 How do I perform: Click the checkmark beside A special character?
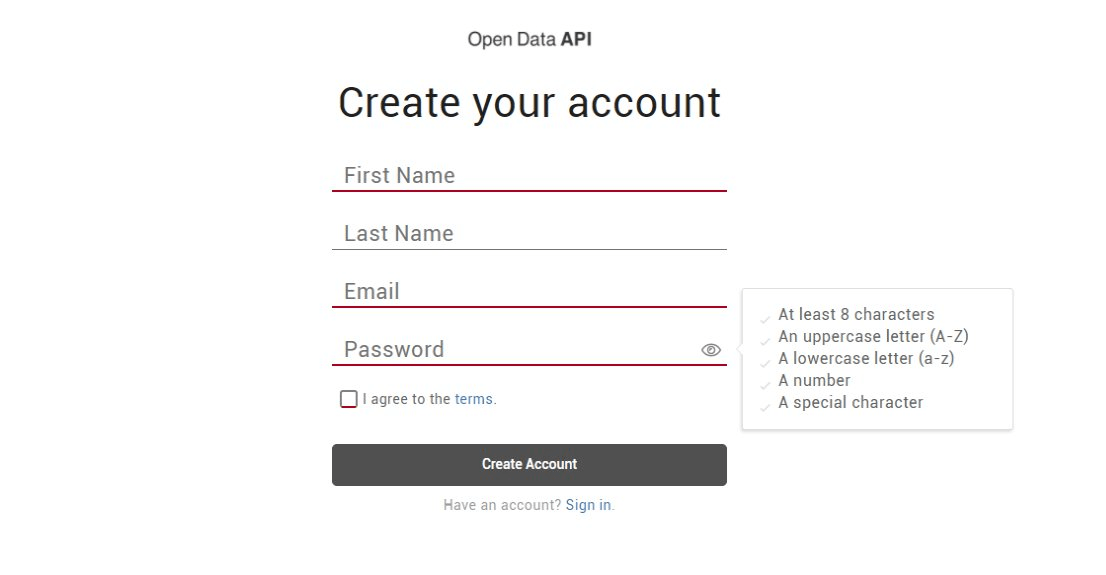click(766, 407)
